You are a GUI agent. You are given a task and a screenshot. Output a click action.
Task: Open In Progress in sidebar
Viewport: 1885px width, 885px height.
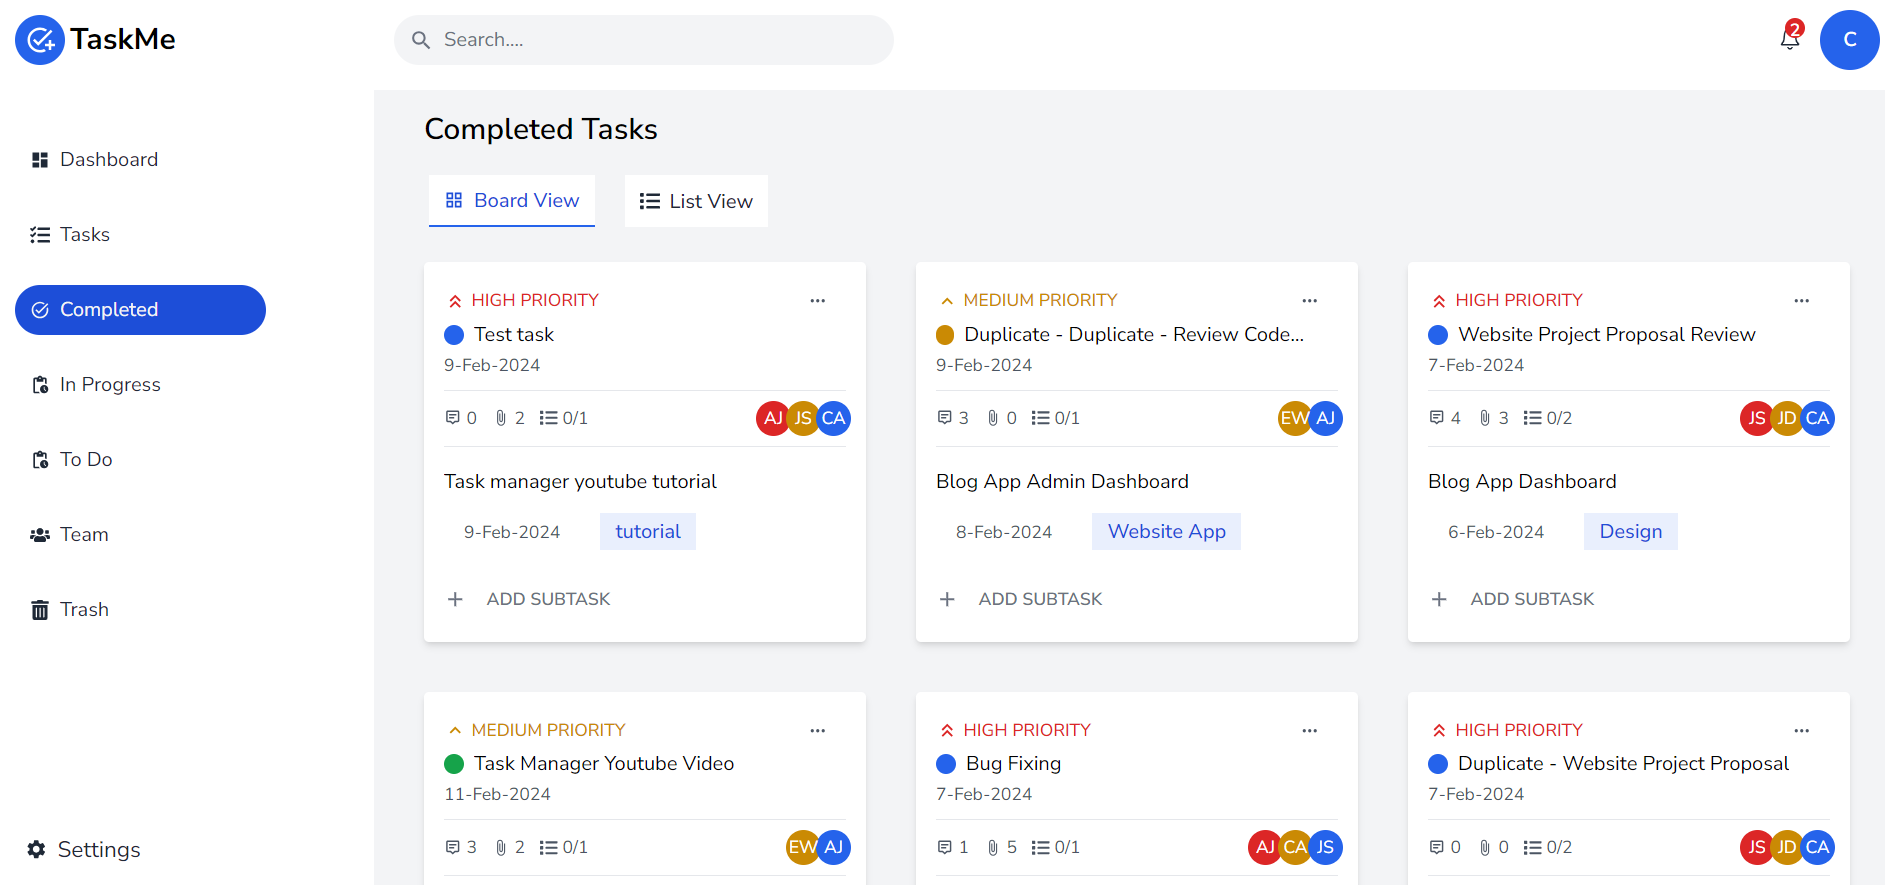[140, 385]
